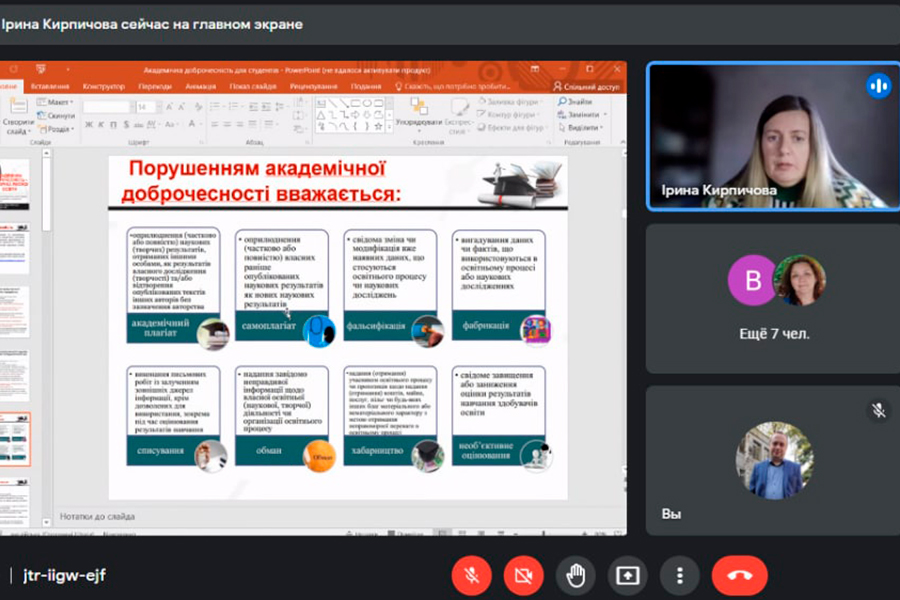The width and height of the screenshot is (900, 600).
Task: Open the three-dot more options menu
Action: (680, 575)
